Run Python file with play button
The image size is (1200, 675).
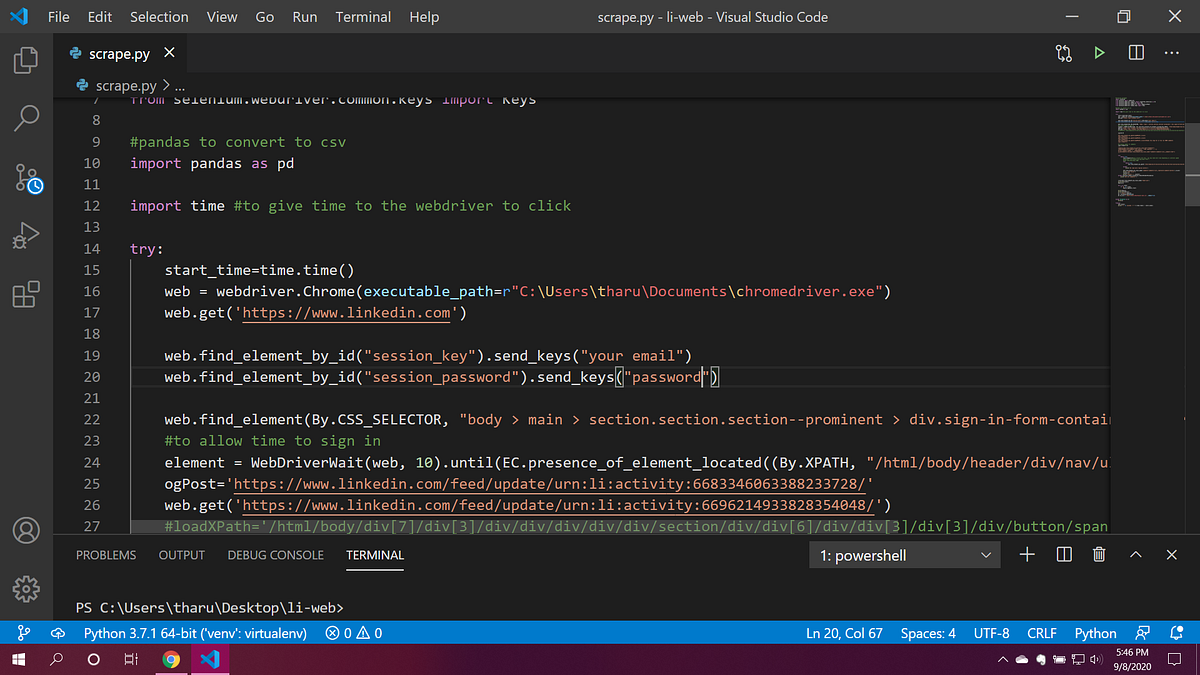coord(1100,53)
